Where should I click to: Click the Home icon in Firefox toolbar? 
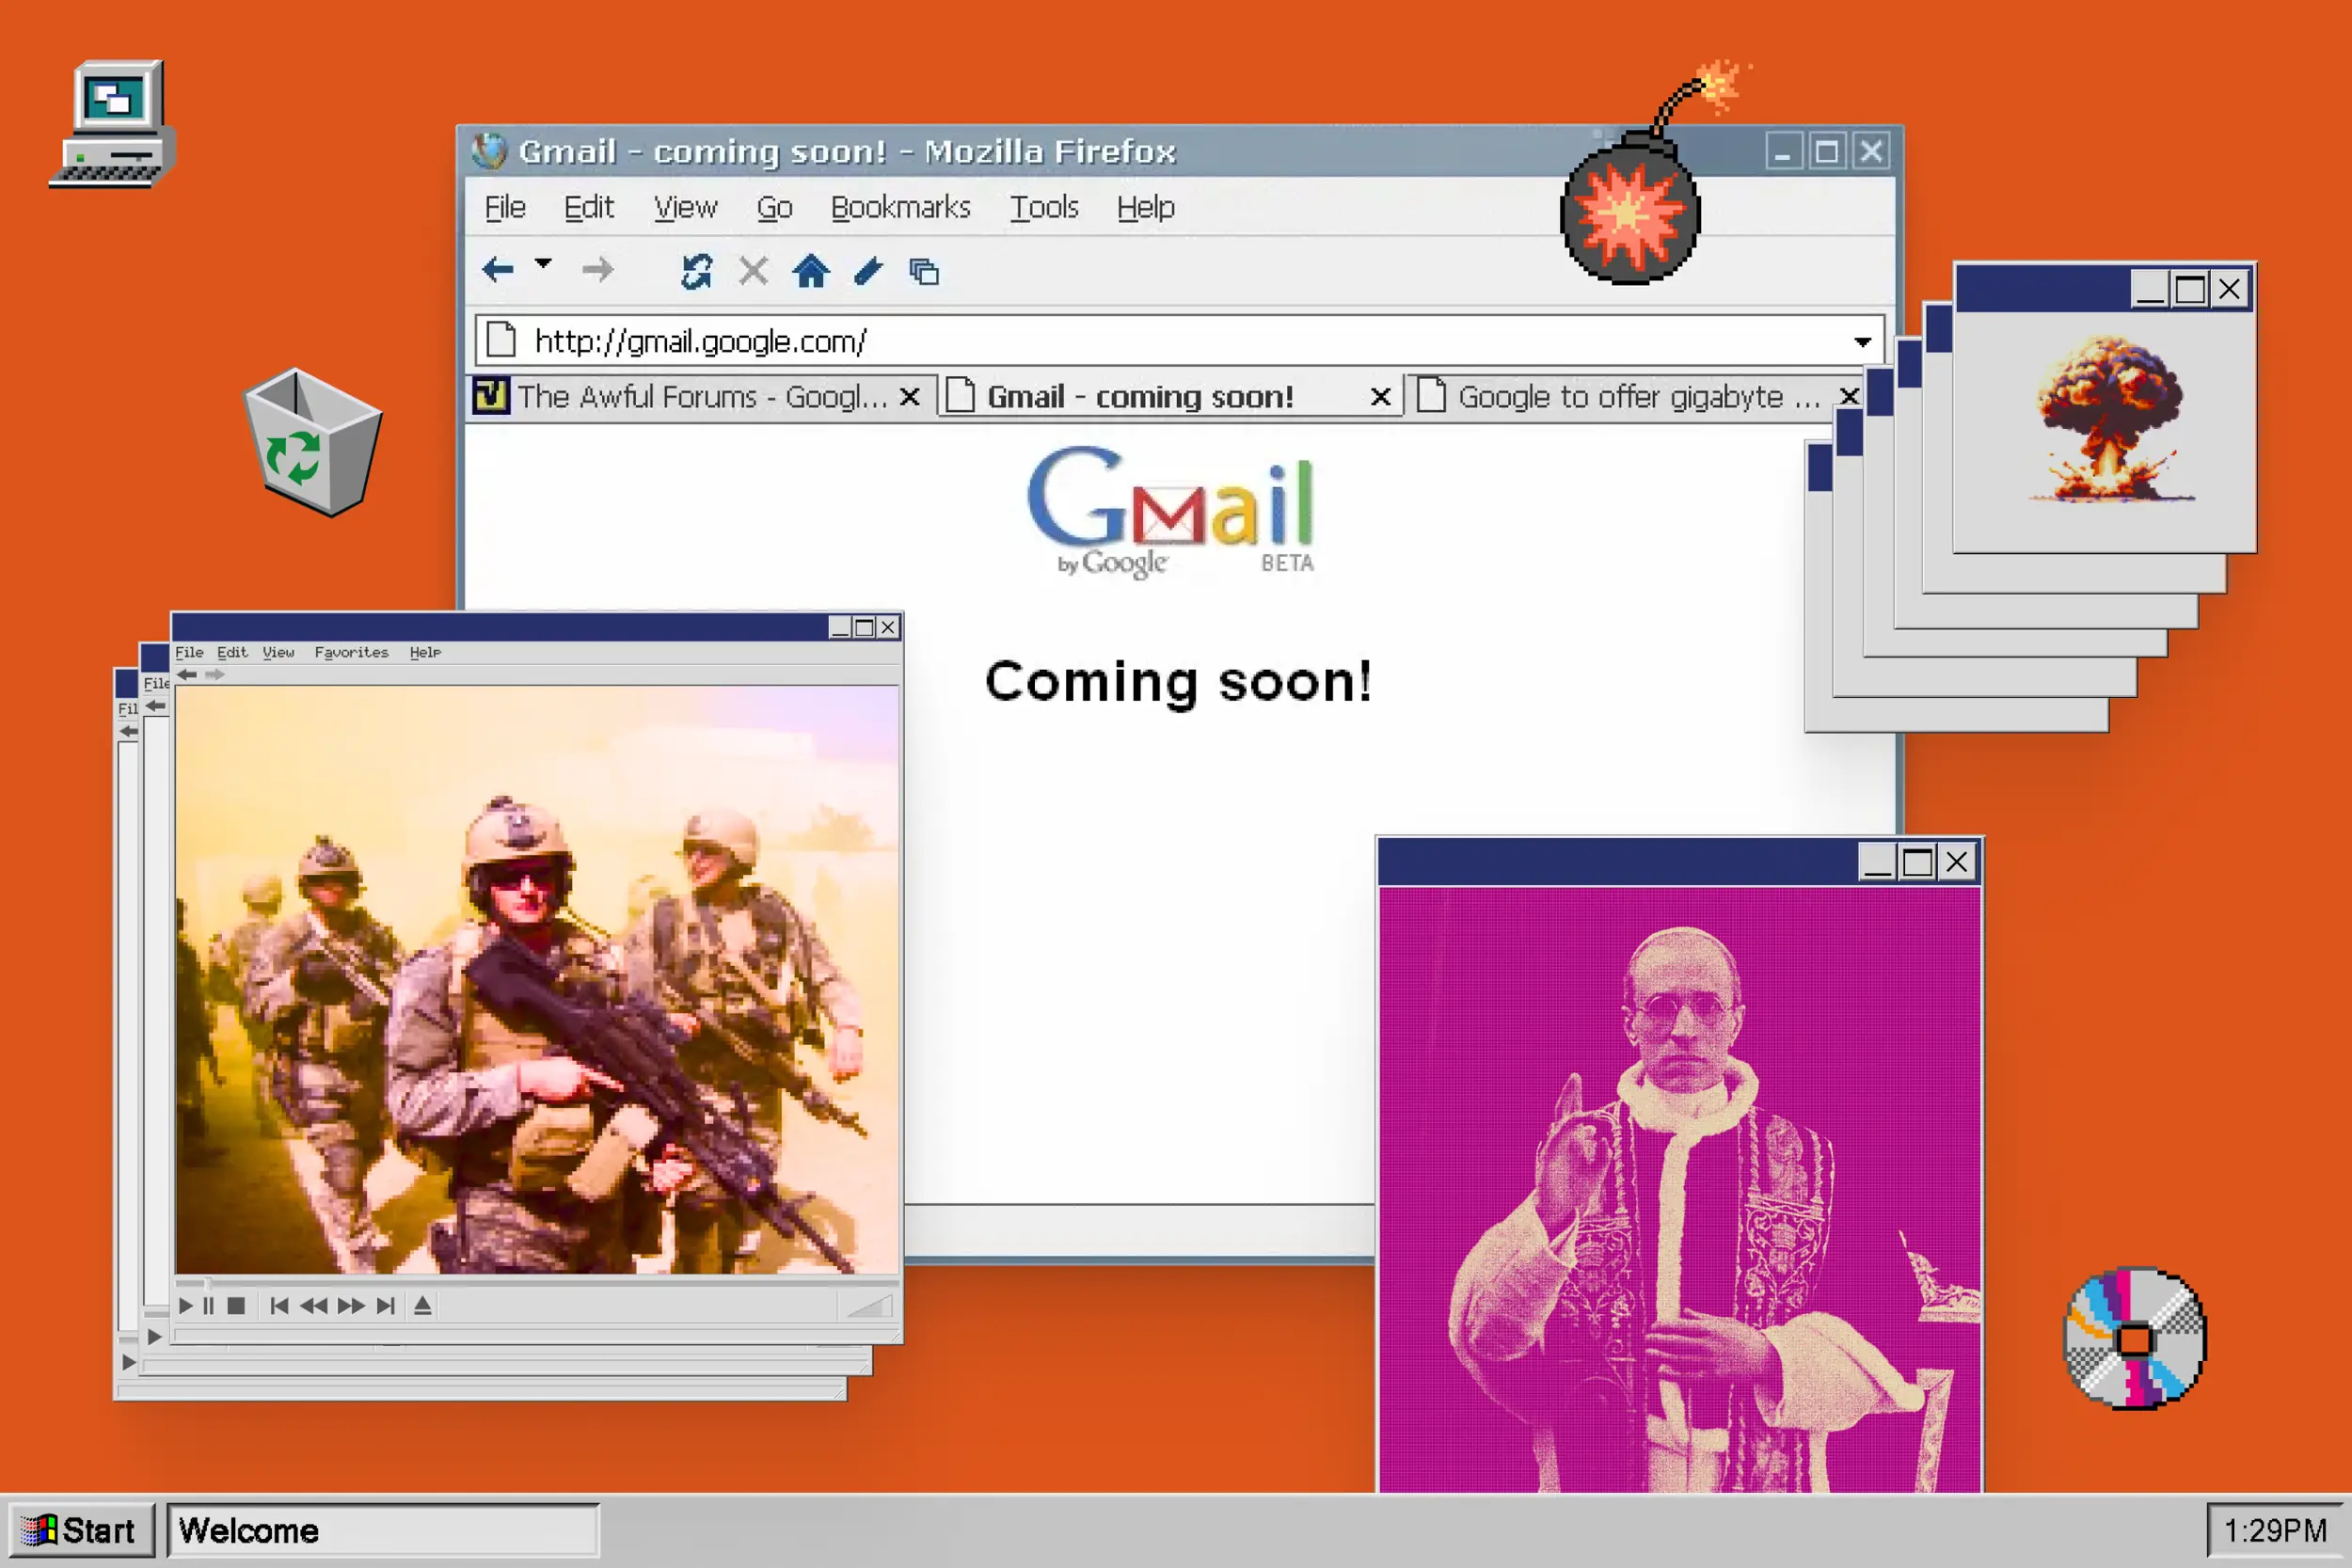(x=810, y=271)
